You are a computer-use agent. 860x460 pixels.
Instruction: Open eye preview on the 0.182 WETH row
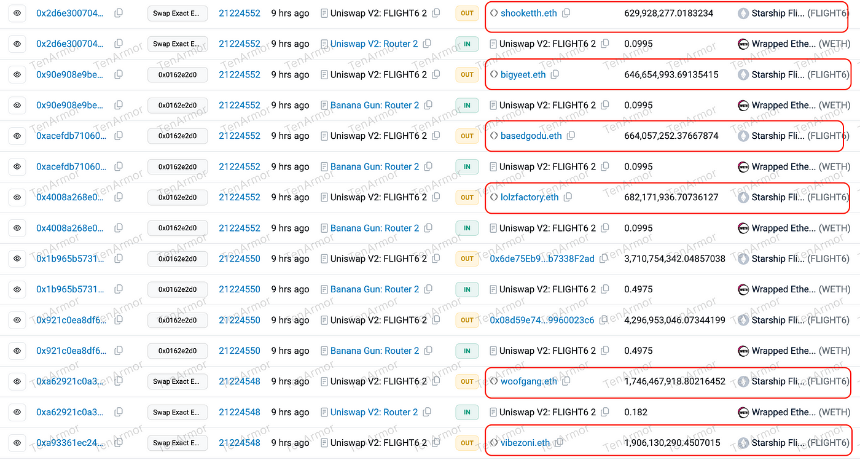17,412
